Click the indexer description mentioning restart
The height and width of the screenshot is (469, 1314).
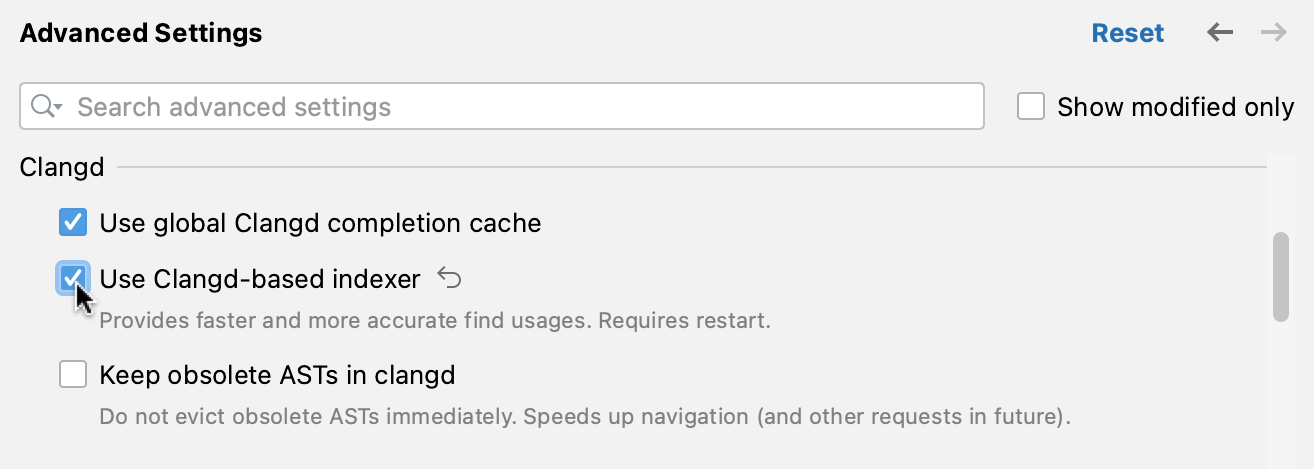tap(435, 321)
